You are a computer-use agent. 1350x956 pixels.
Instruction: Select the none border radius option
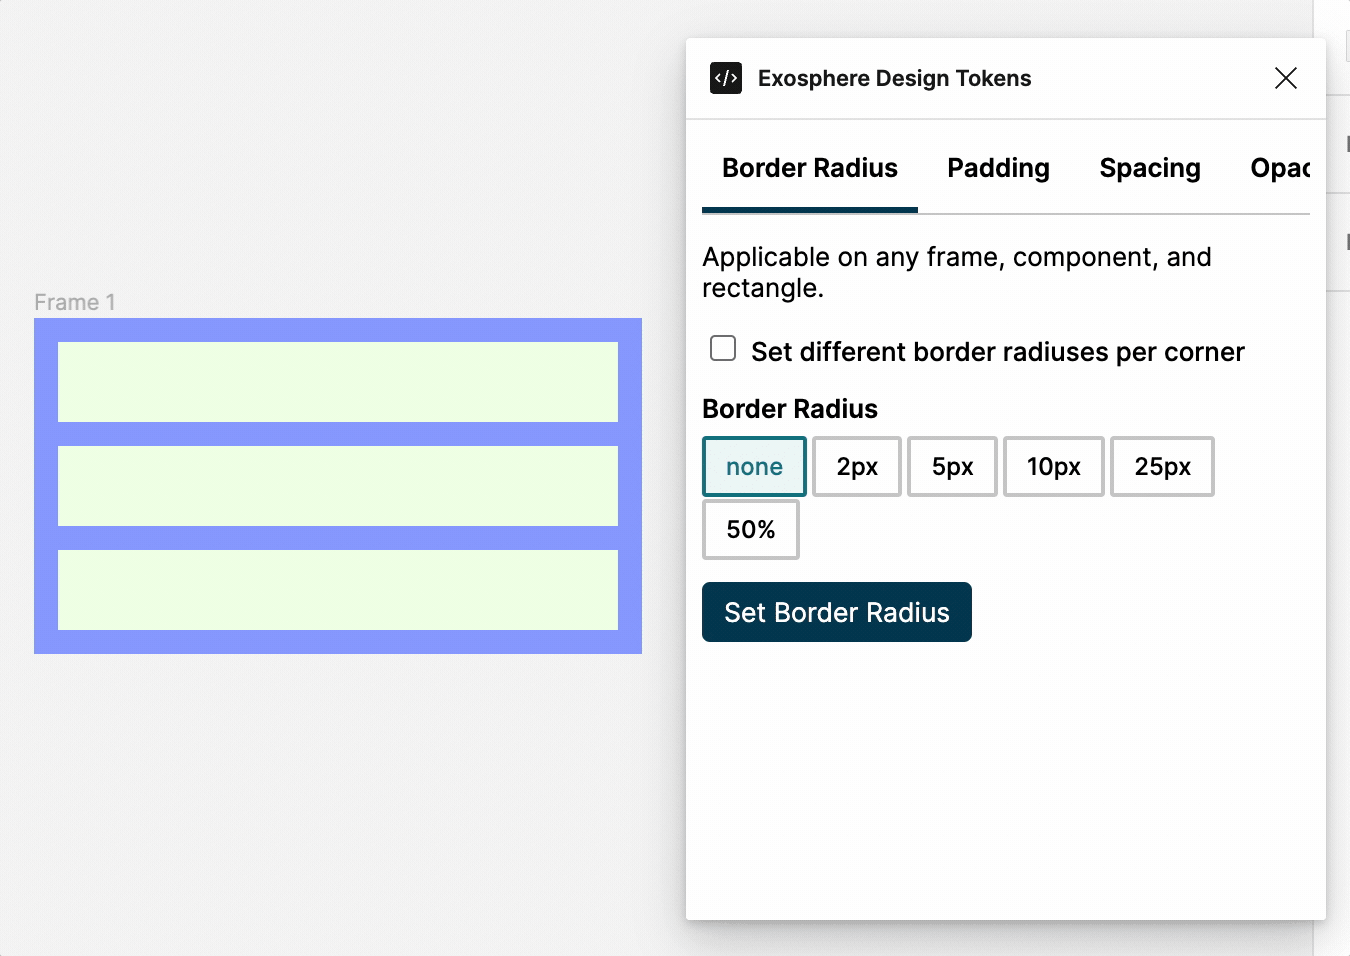coord(754,467)
